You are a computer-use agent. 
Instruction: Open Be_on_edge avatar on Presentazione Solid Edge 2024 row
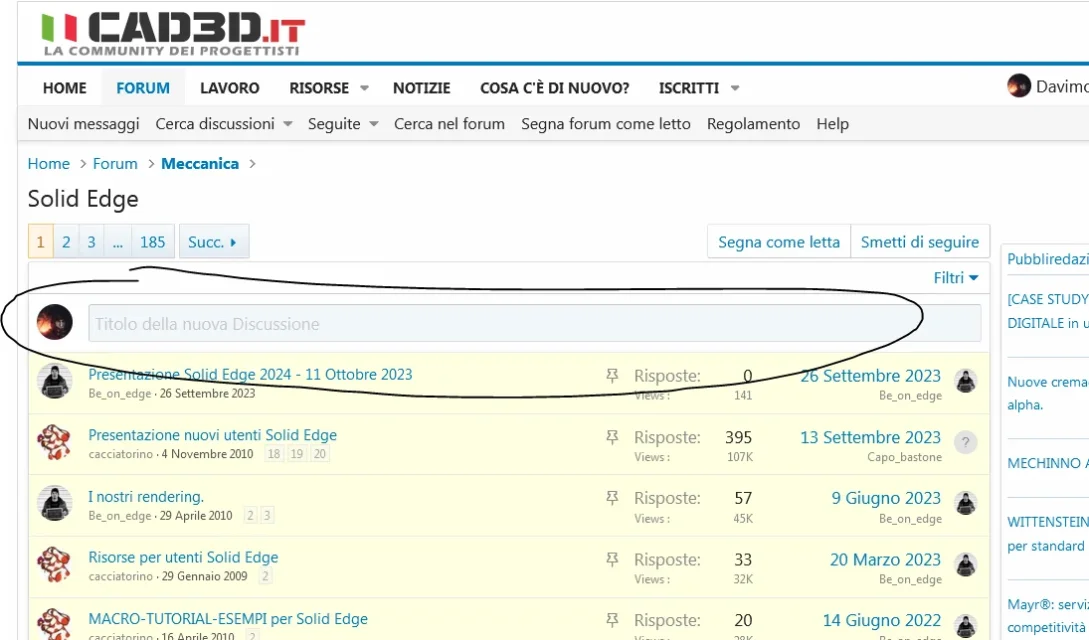click(54, 381)
